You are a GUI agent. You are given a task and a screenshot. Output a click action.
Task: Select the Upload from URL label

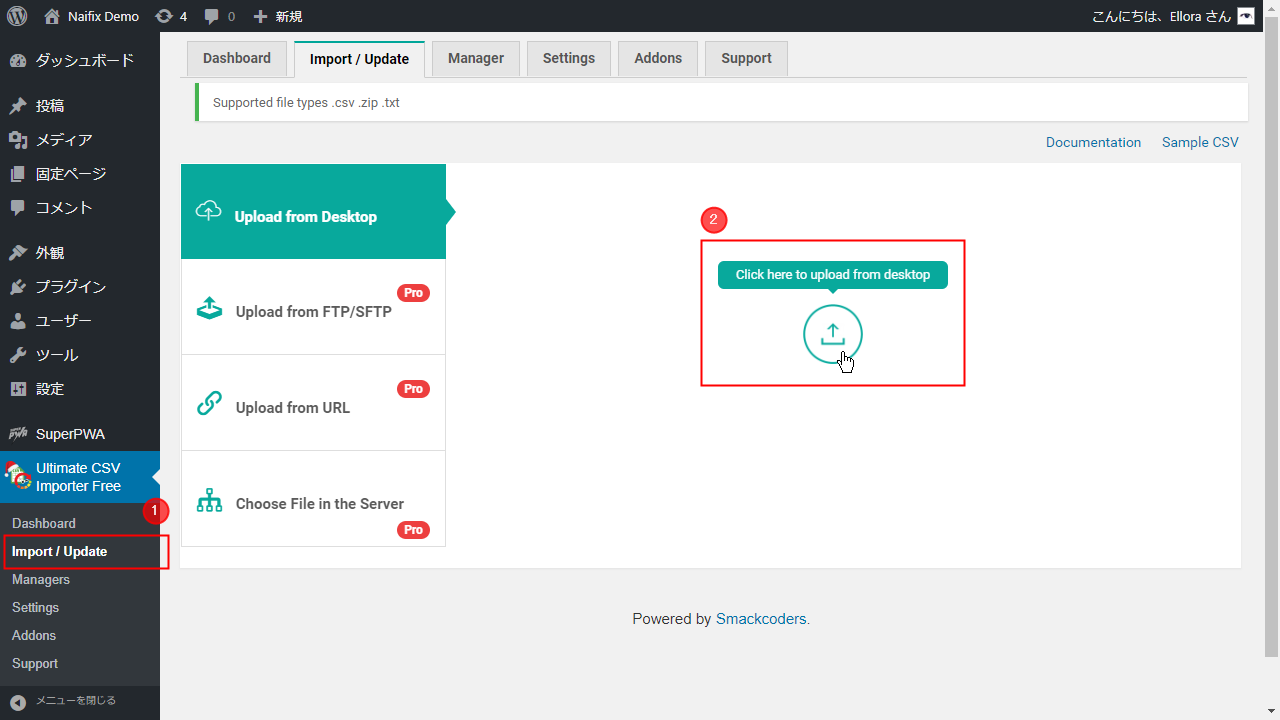pyautogui.click(x=293, y=408)
